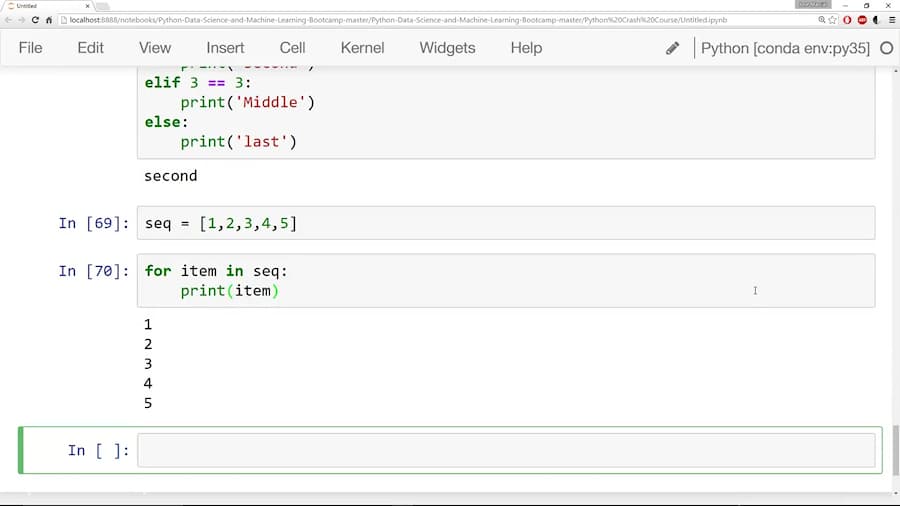900x506 pixels.
Task: Open the Kernel menu
Action: click(362, 48)
